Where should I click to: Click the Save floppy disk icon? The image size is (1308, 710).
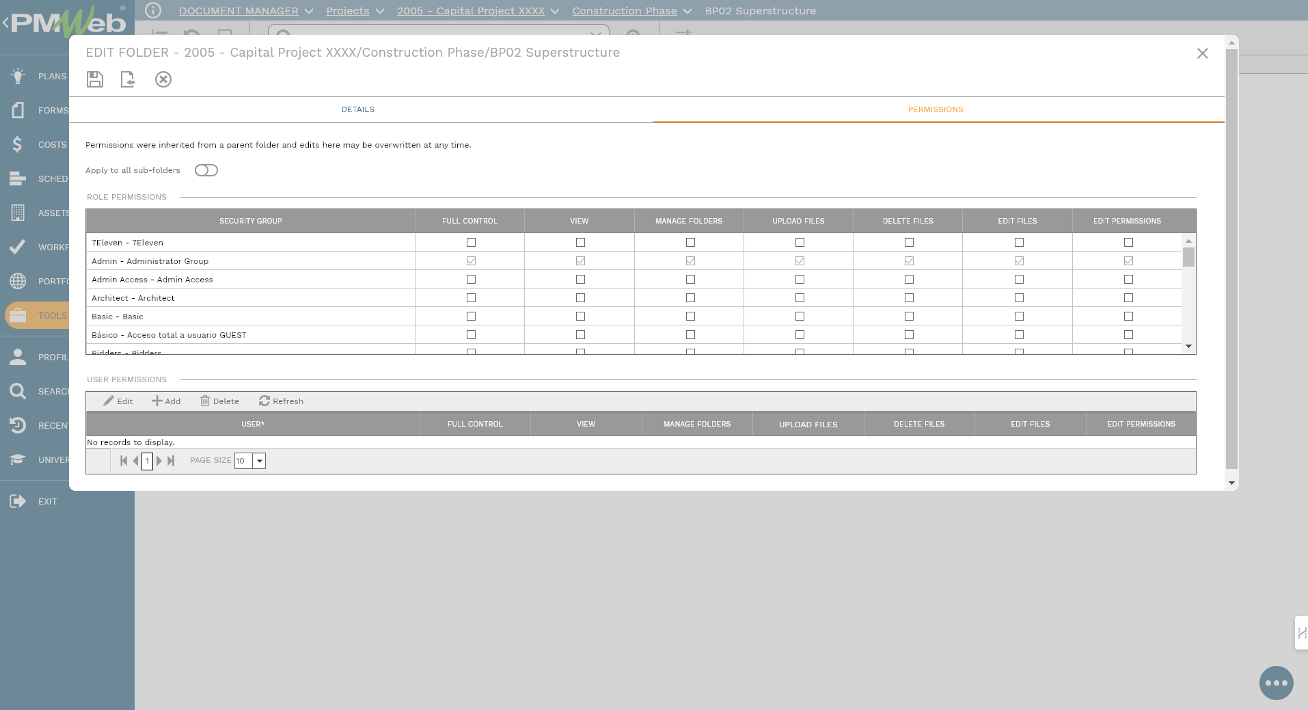95,79
